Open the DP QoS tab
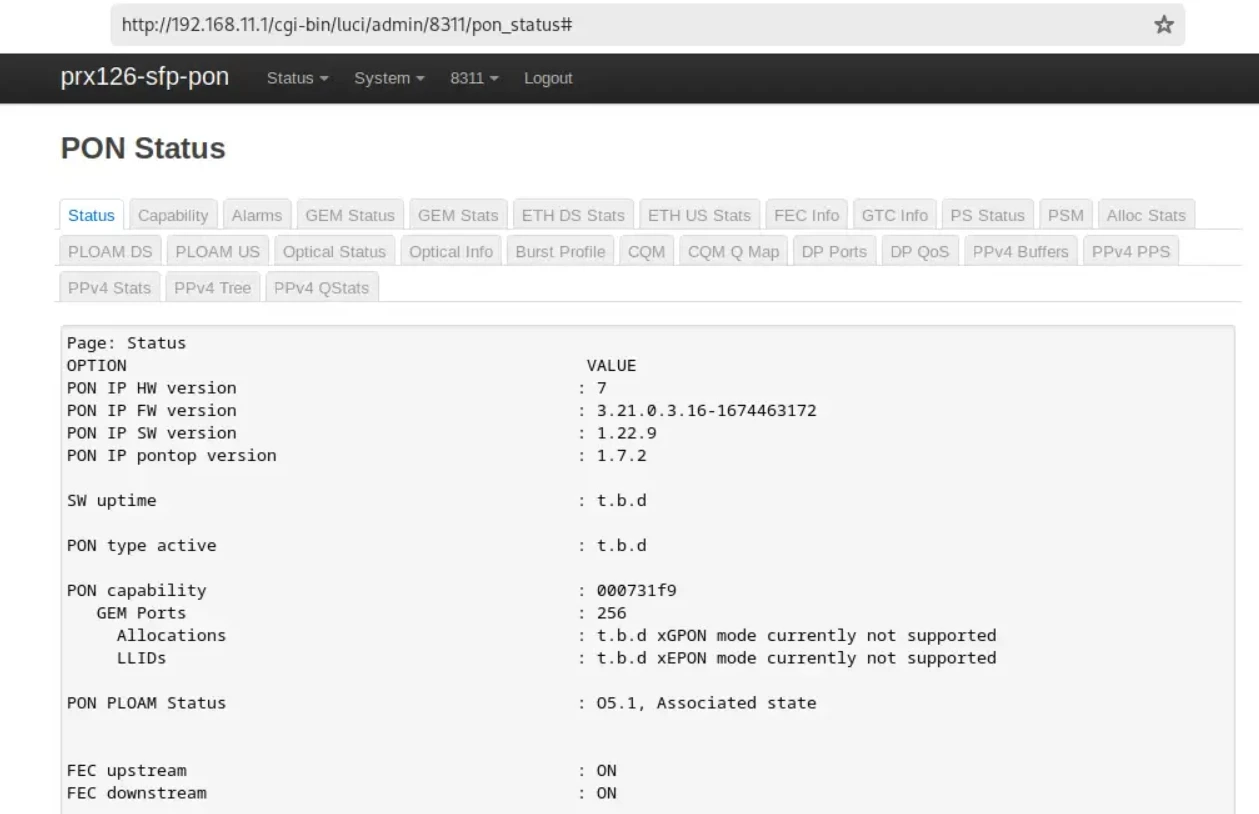1259x814 pixels. point(920,252)
